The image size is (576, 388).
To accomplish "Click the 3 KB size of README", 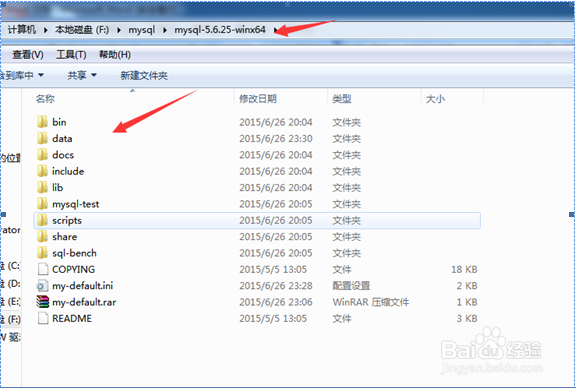I will 467,318.
